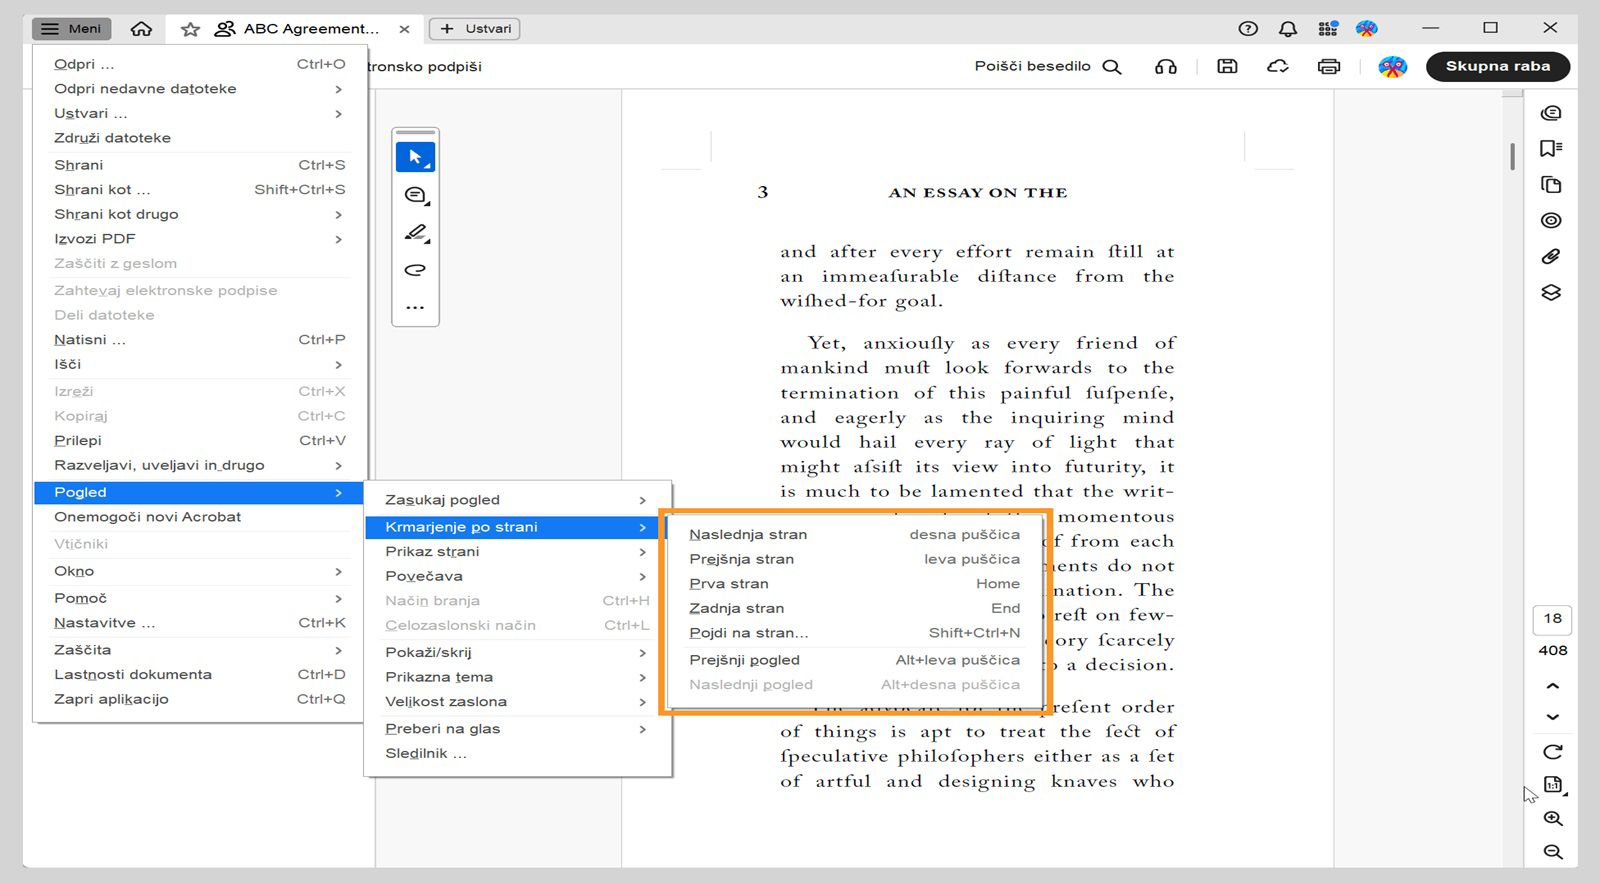Viewport: 1600px width, 884px height.
Task: Open the attachments paperclip panel
Action: click(x=1551, y=257)
